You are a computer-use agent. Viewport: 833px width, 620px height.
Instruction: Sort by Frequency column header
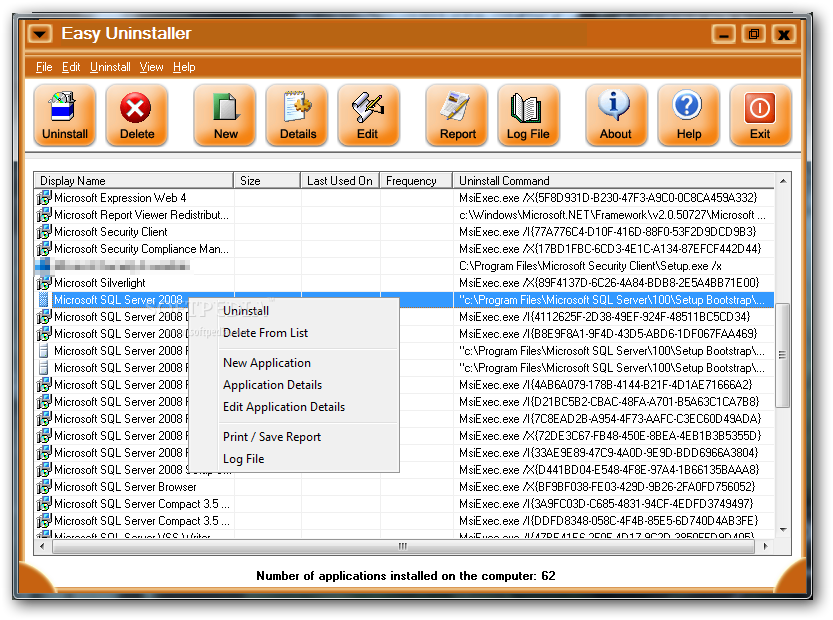pyautogui.click(x=416, y=181)
